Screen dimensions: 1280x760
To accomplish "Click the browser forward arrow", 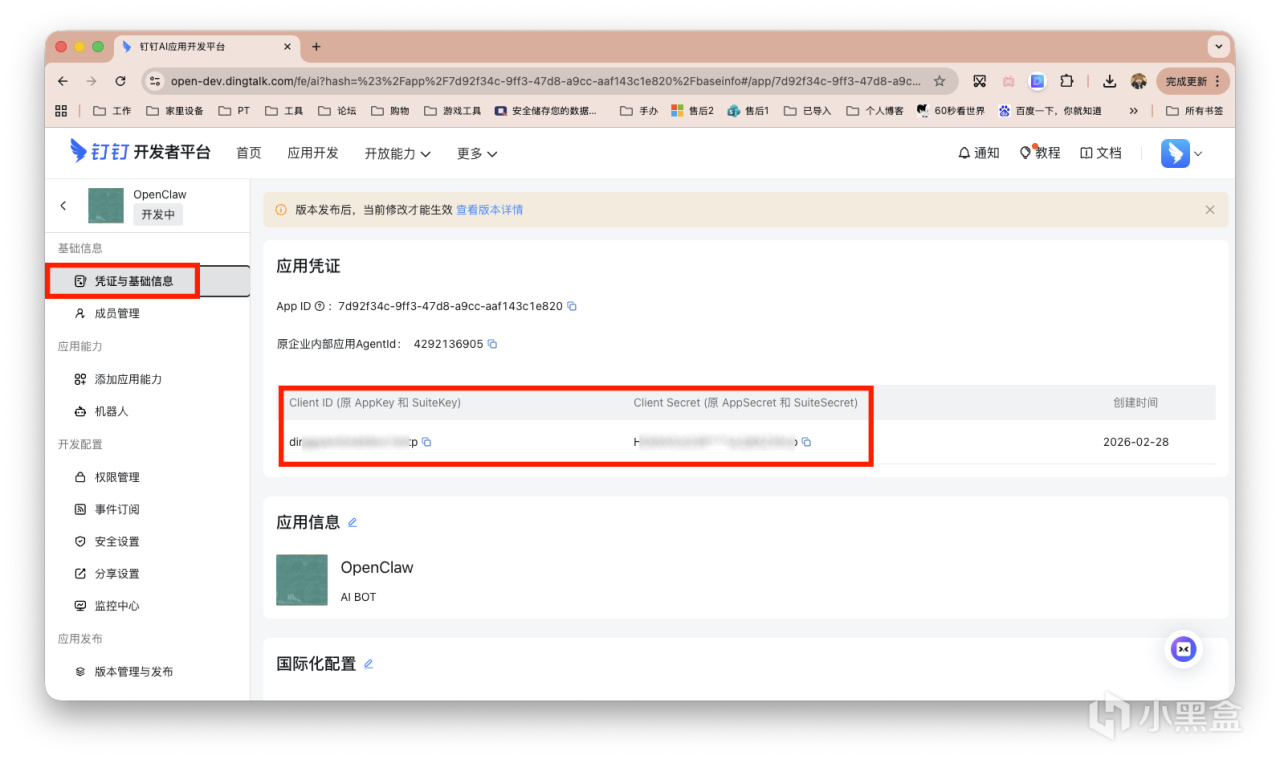I will 92,81.
